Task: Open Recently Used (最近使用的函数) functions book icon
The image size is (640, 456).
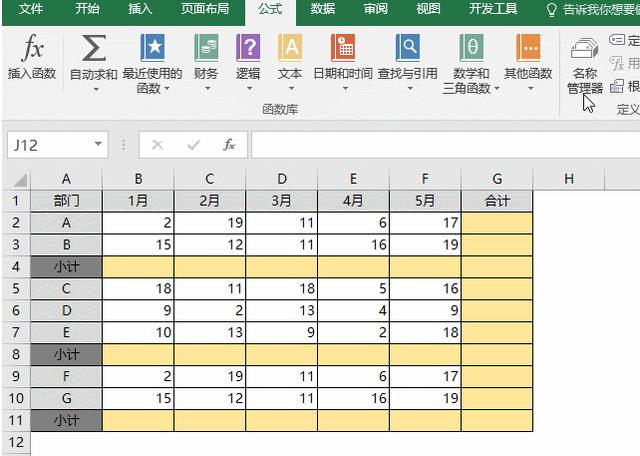Action: 152,48
